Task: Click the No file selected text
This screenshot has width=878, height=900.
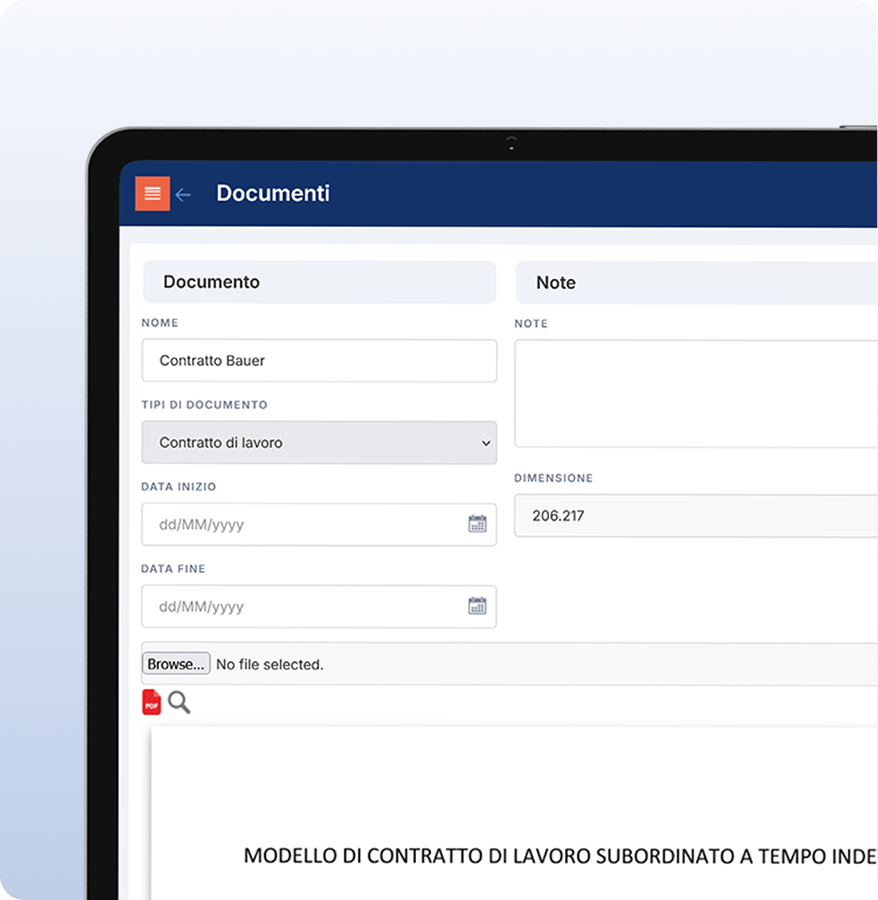Action: tap(270, 663)
